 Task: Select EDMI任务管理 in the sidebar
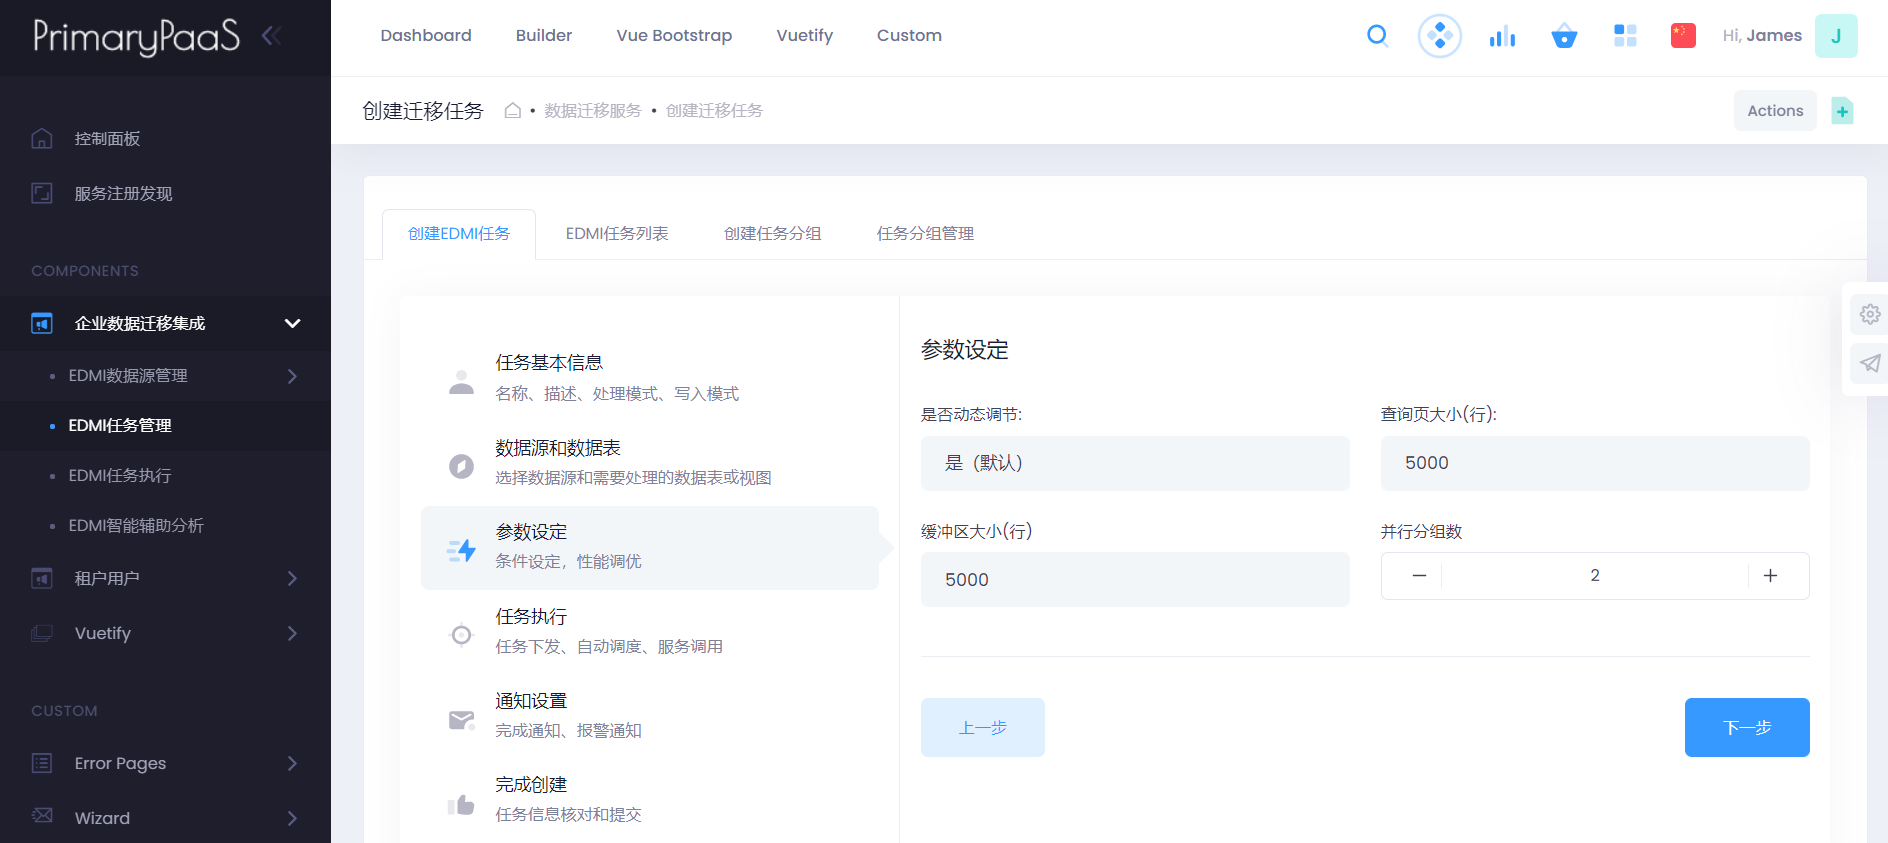(x=120, y=426)
